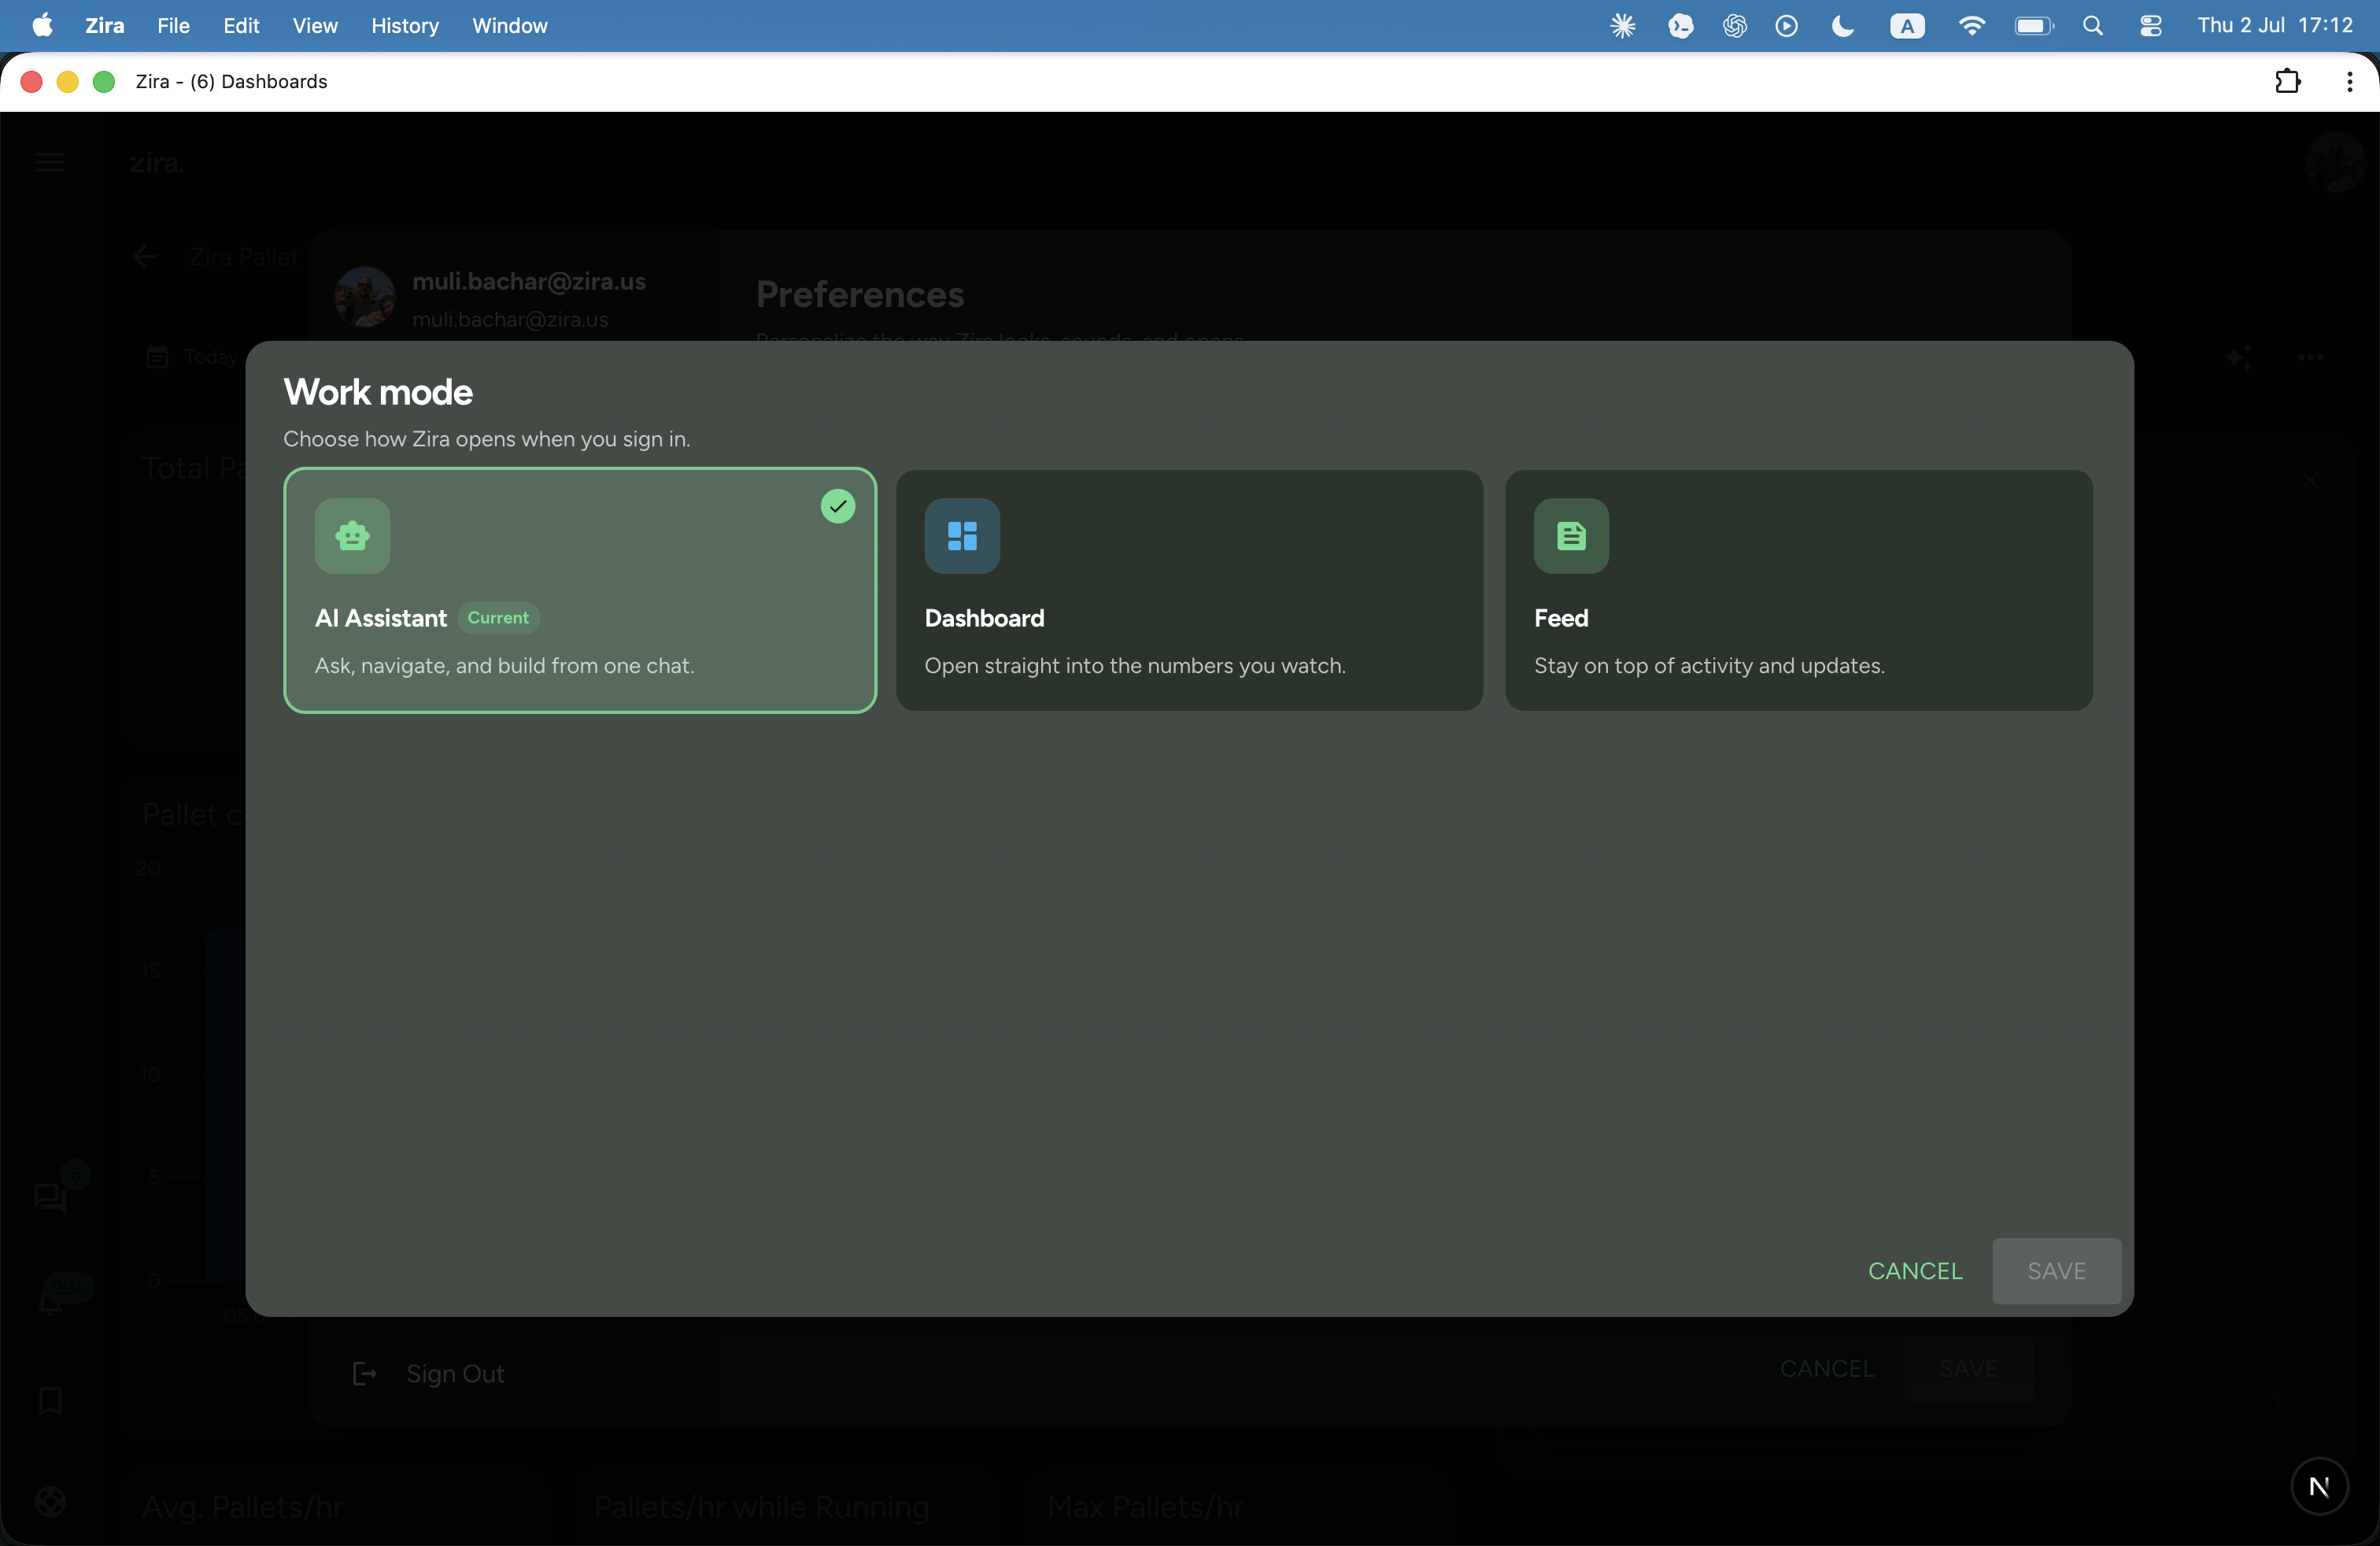Click the AI Assistant robot icon
Viewport: 2380px width, 1546px height.
pyautogui.click(x=352, y=536)
